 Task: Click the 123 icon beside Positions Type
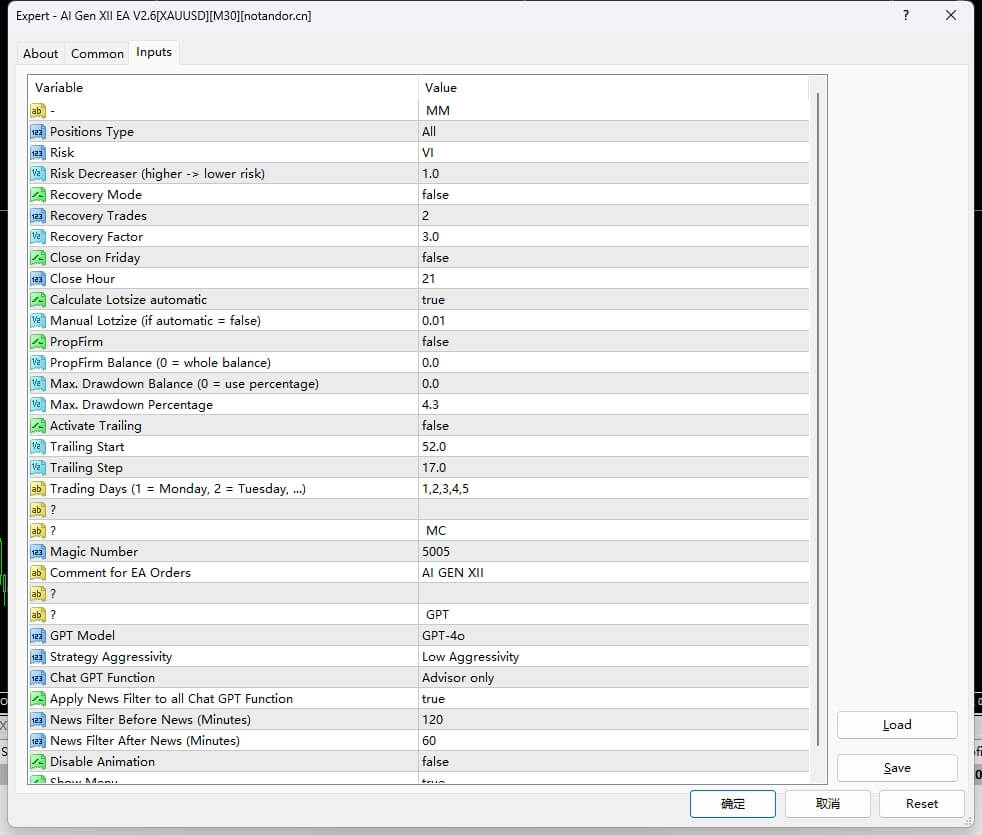click(x=41, y=131)
